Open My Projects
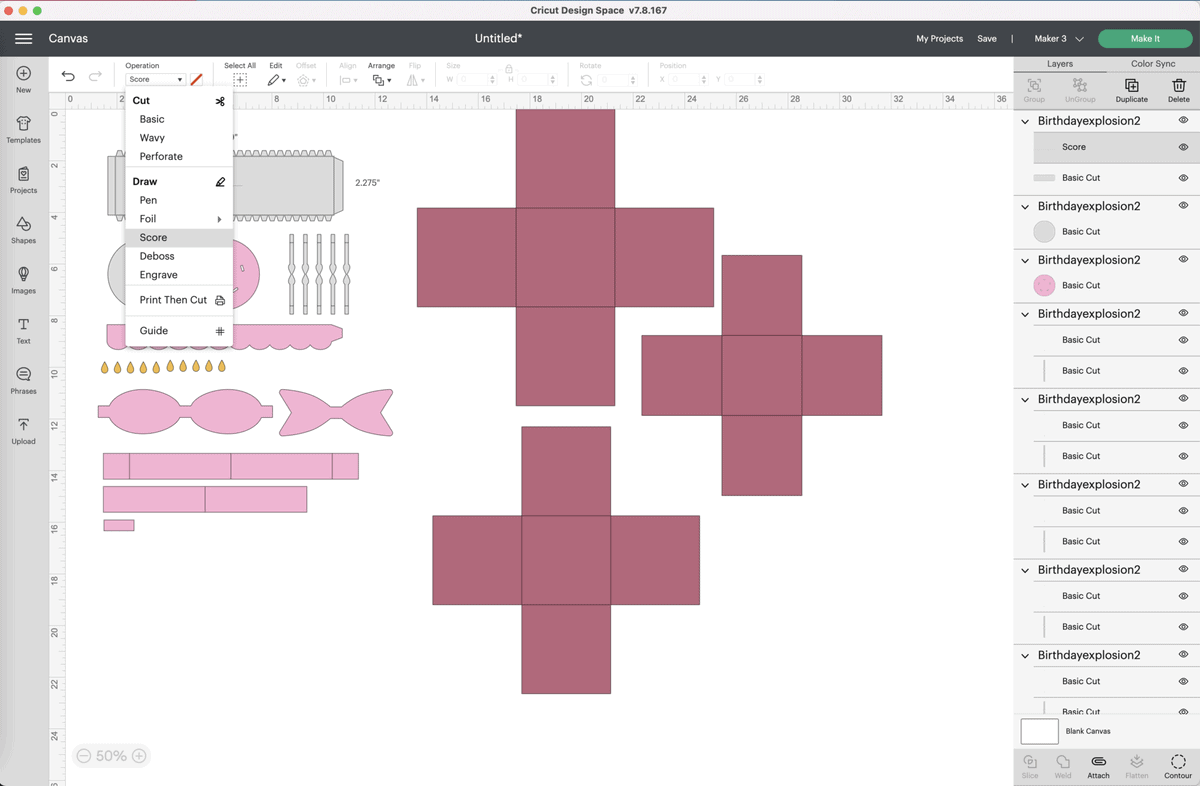 point(939,39)
